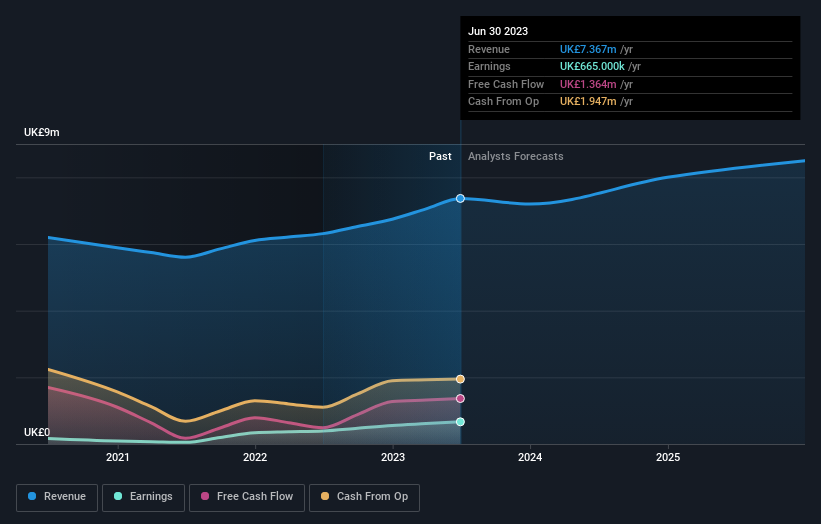The height and width of the screenshot is (524, 821).
Task: Click the Analysts Forecasts label
Action: click(516, 157)
